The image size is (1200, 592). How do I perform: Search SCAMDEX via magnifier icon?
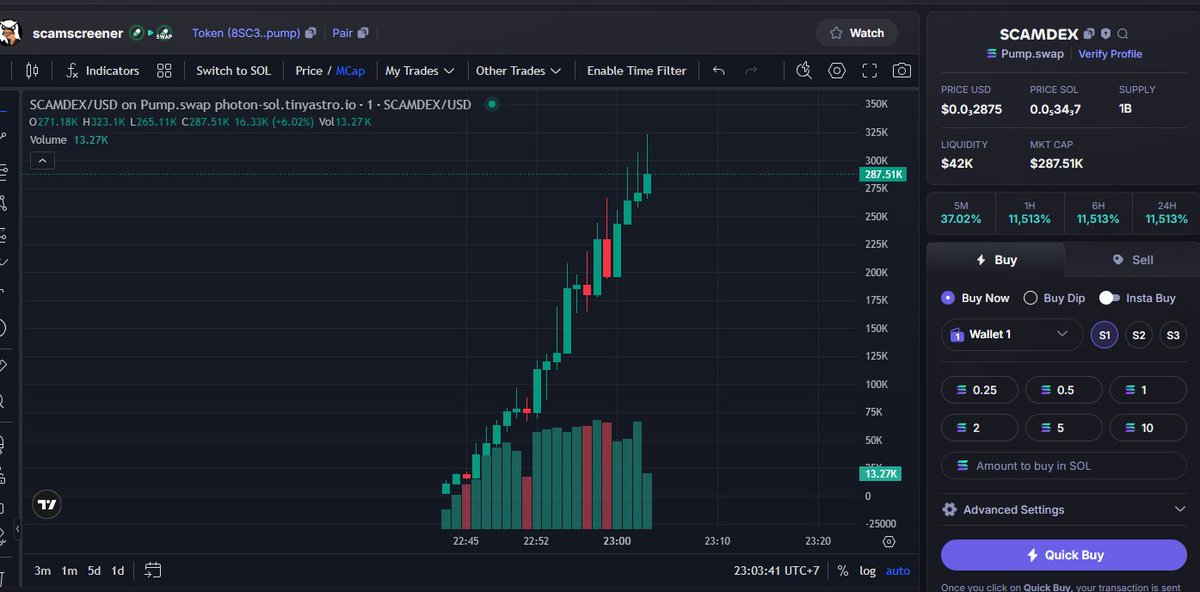tap(1123, 34)
